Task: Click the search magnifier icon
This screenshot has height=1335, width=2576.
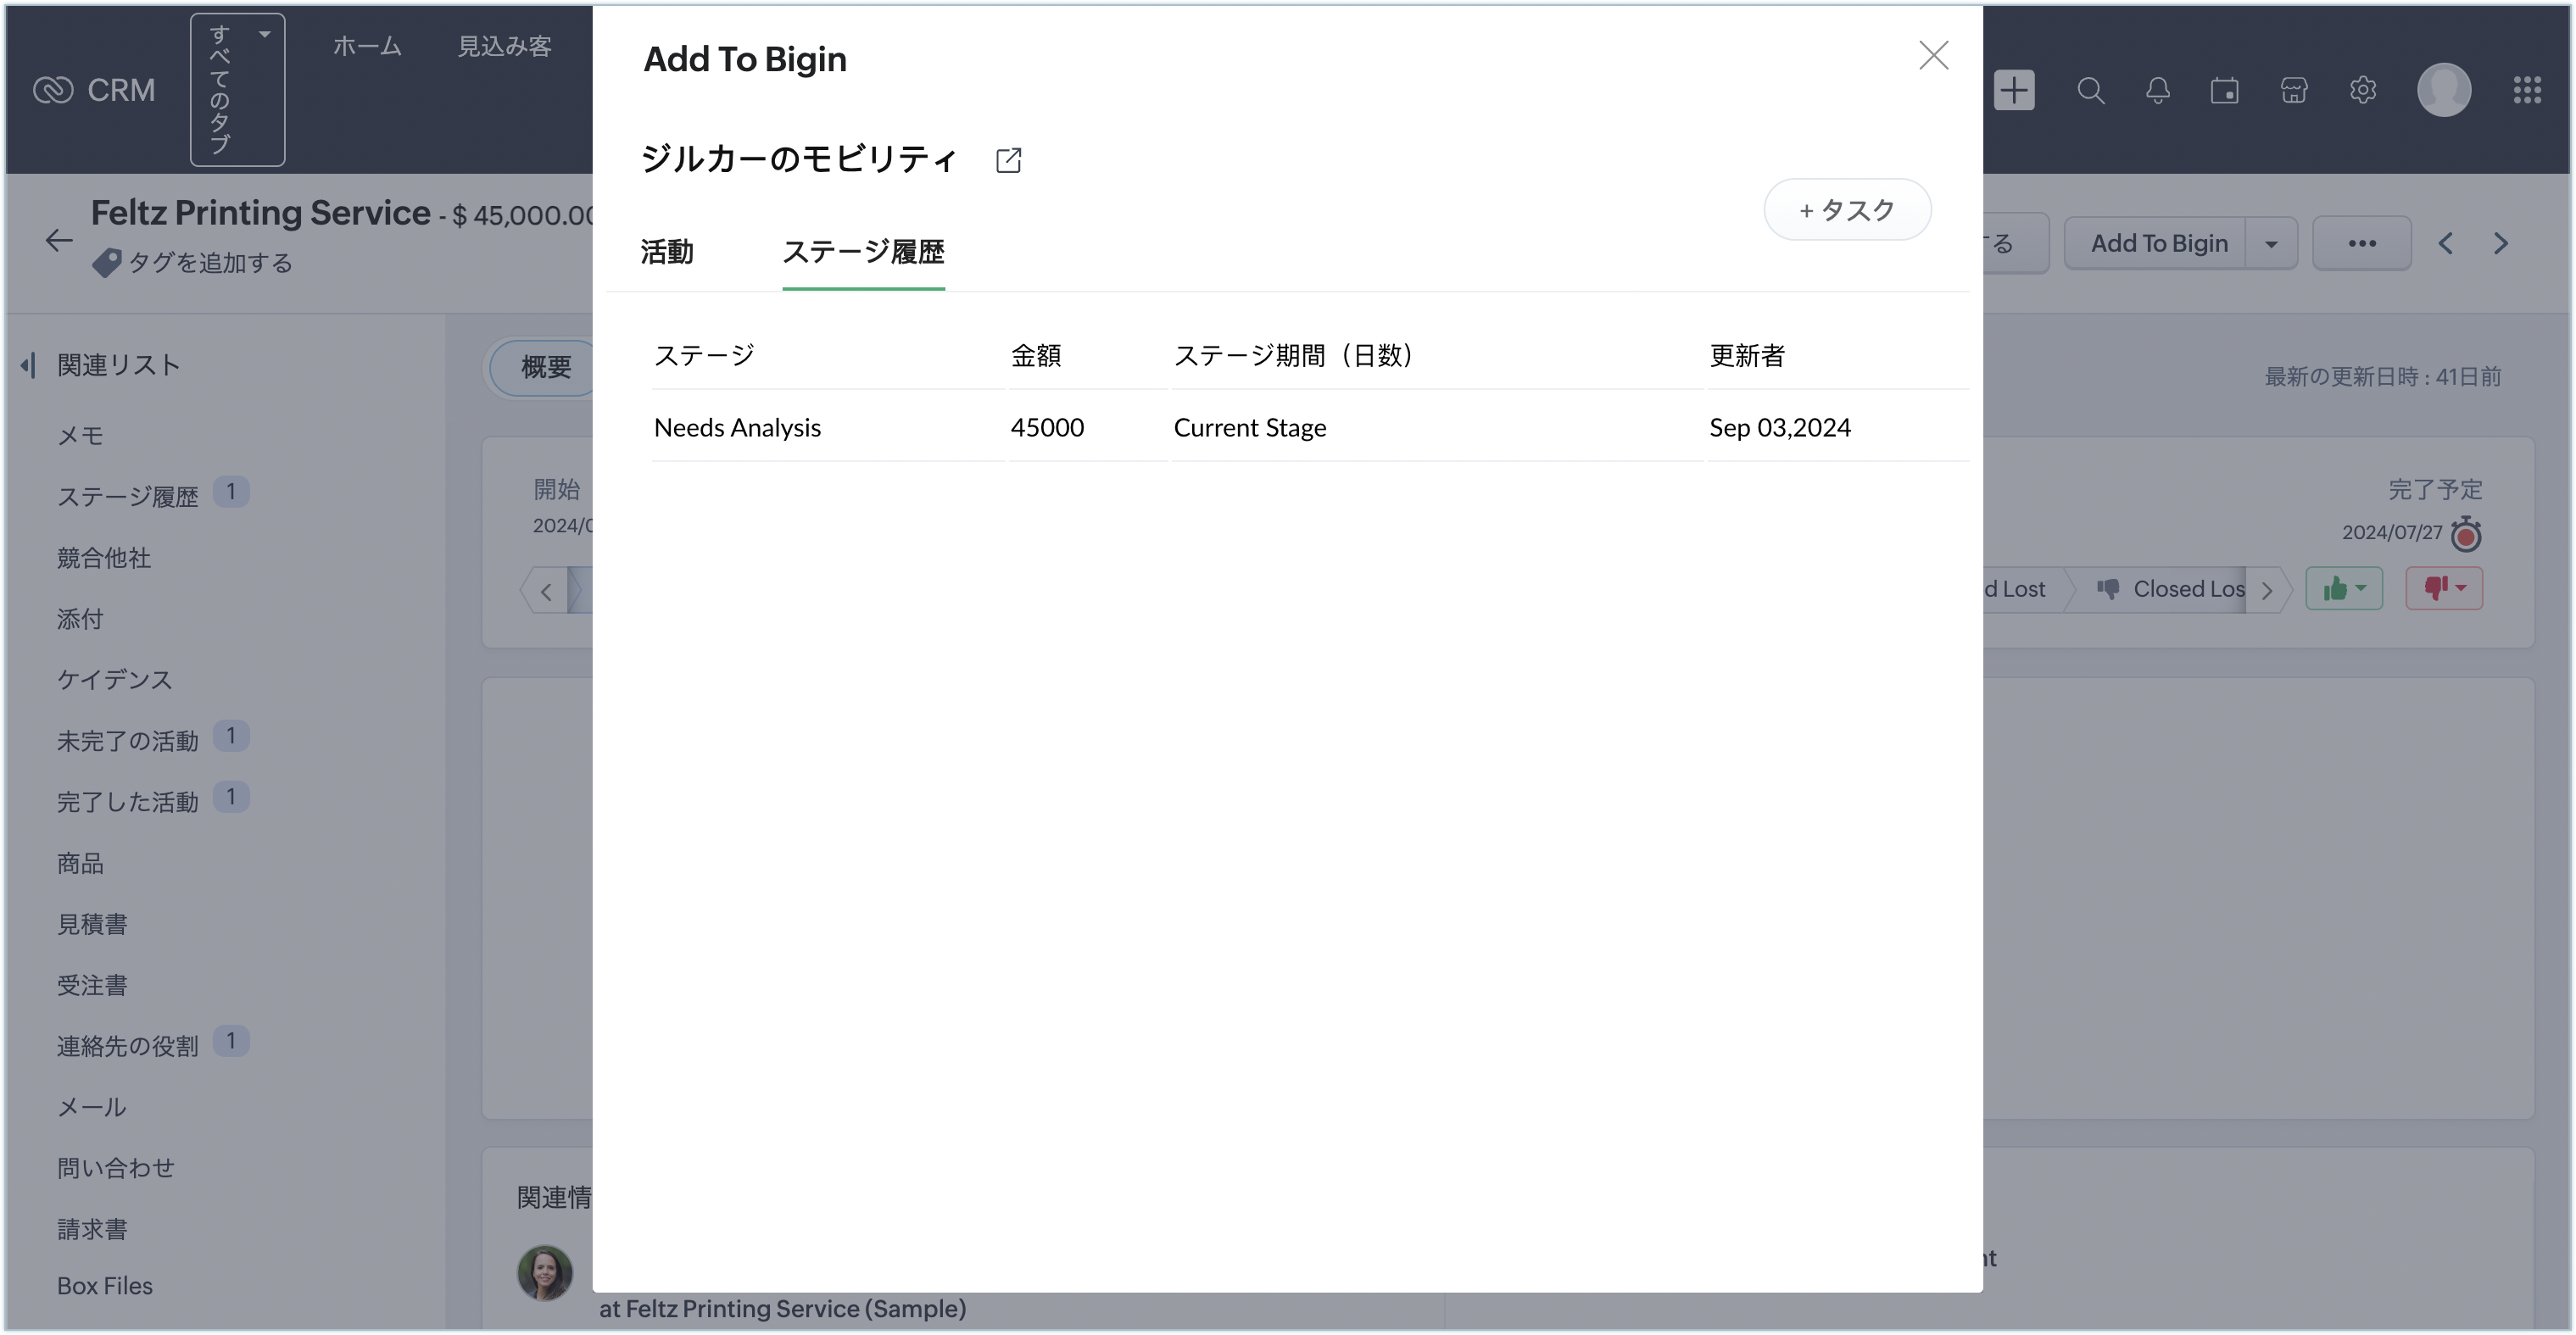Action: tap(2090, 91)
